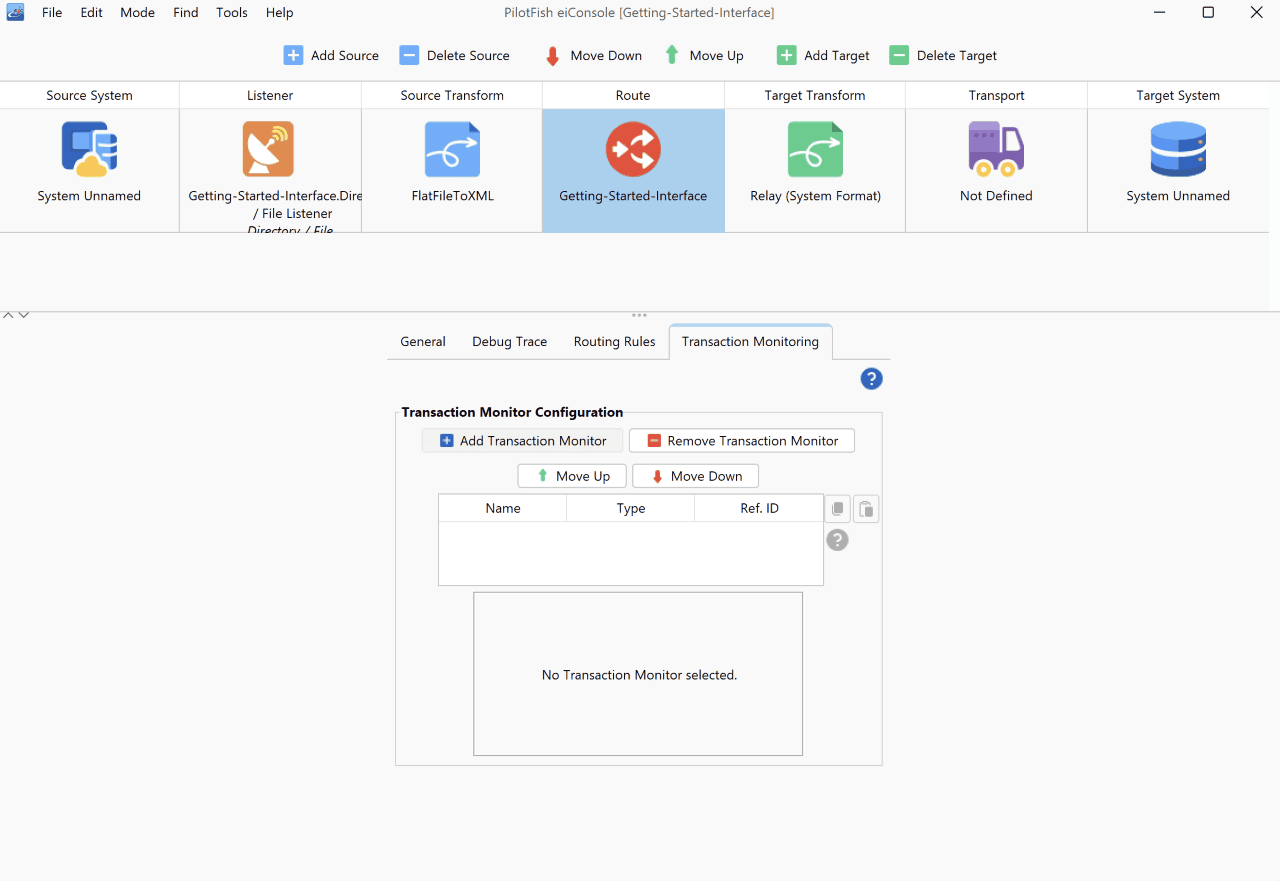Click Add Transaction Monitor

[x=522, y=441]
